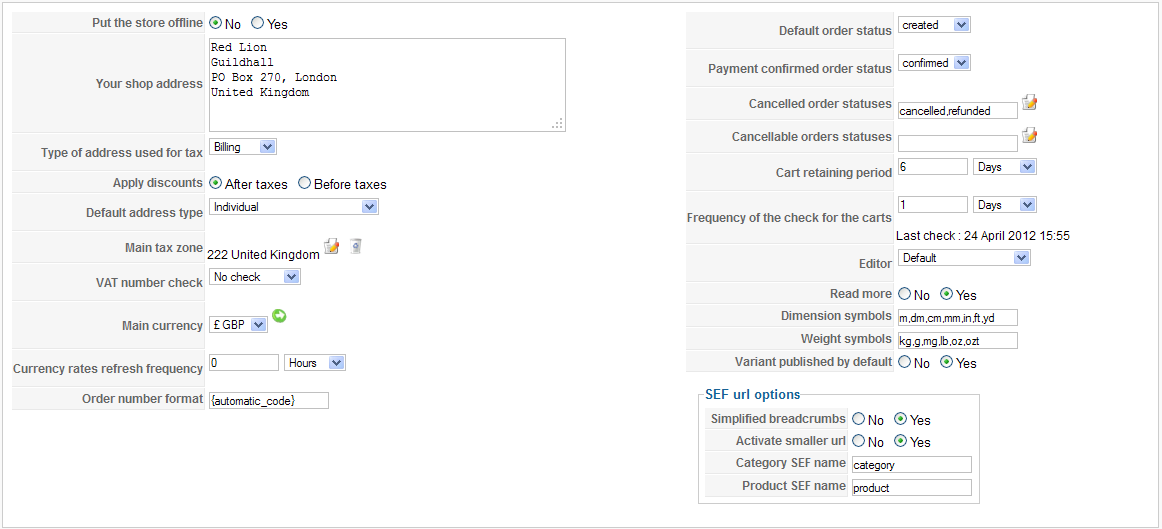Set Read more to No
Viewport: 1162px width, 529px height.
(904, 294)
